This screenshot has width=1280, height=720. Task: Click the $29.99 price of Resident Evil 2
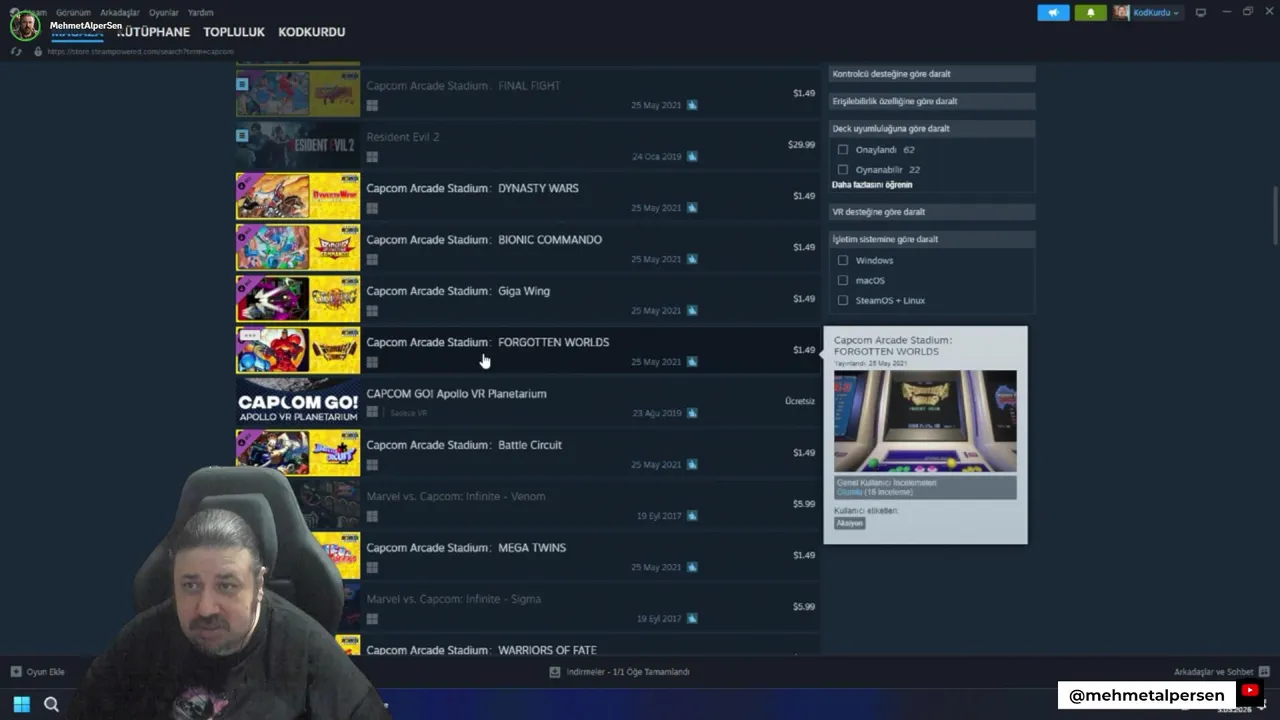pos(801,145)
